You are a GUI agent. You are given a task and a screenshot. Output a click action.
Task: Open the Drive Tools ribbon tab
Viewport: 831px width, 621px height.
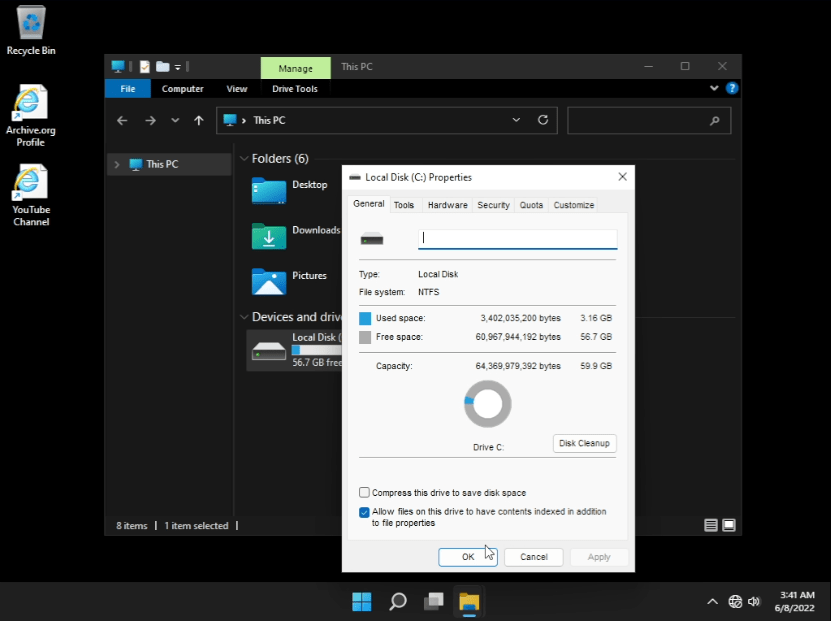pos(295,88)
